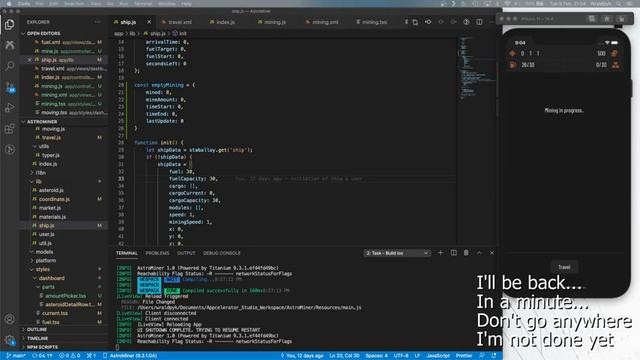Viewport: 640px width, 360px height.
Task: Maximize the terminal panel with chevron up
Action: 479,253
